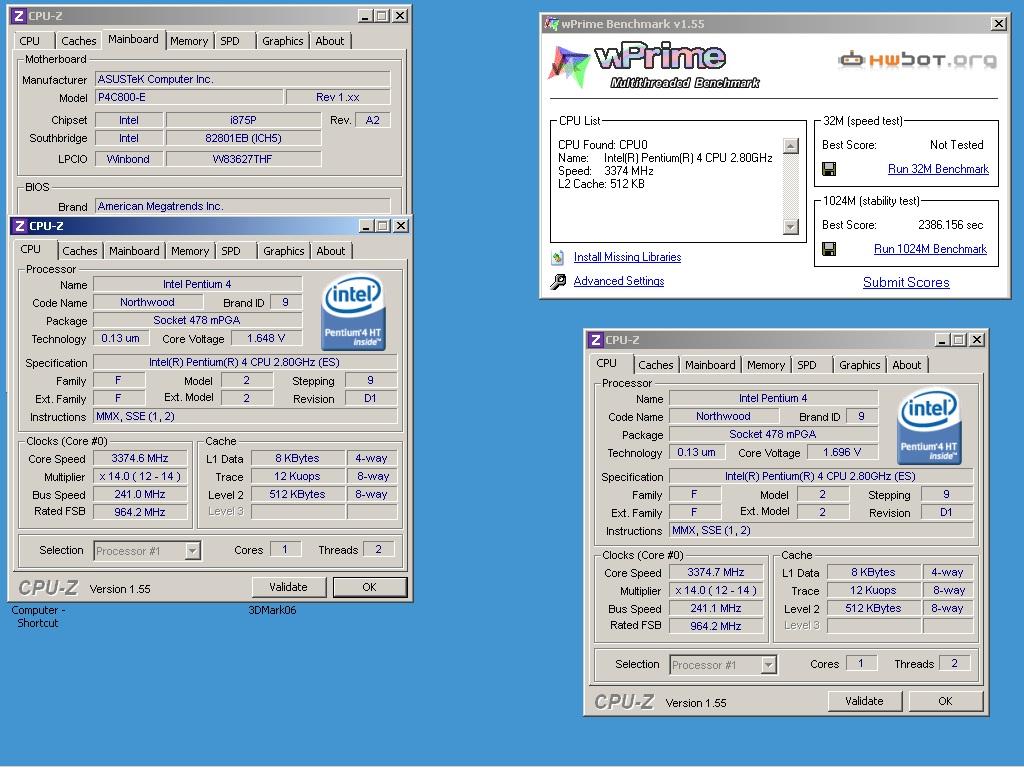This screenshot has height=768, width=1024.
Task: Click Validate in the right CPU-Z window
Action: point(864,701)
